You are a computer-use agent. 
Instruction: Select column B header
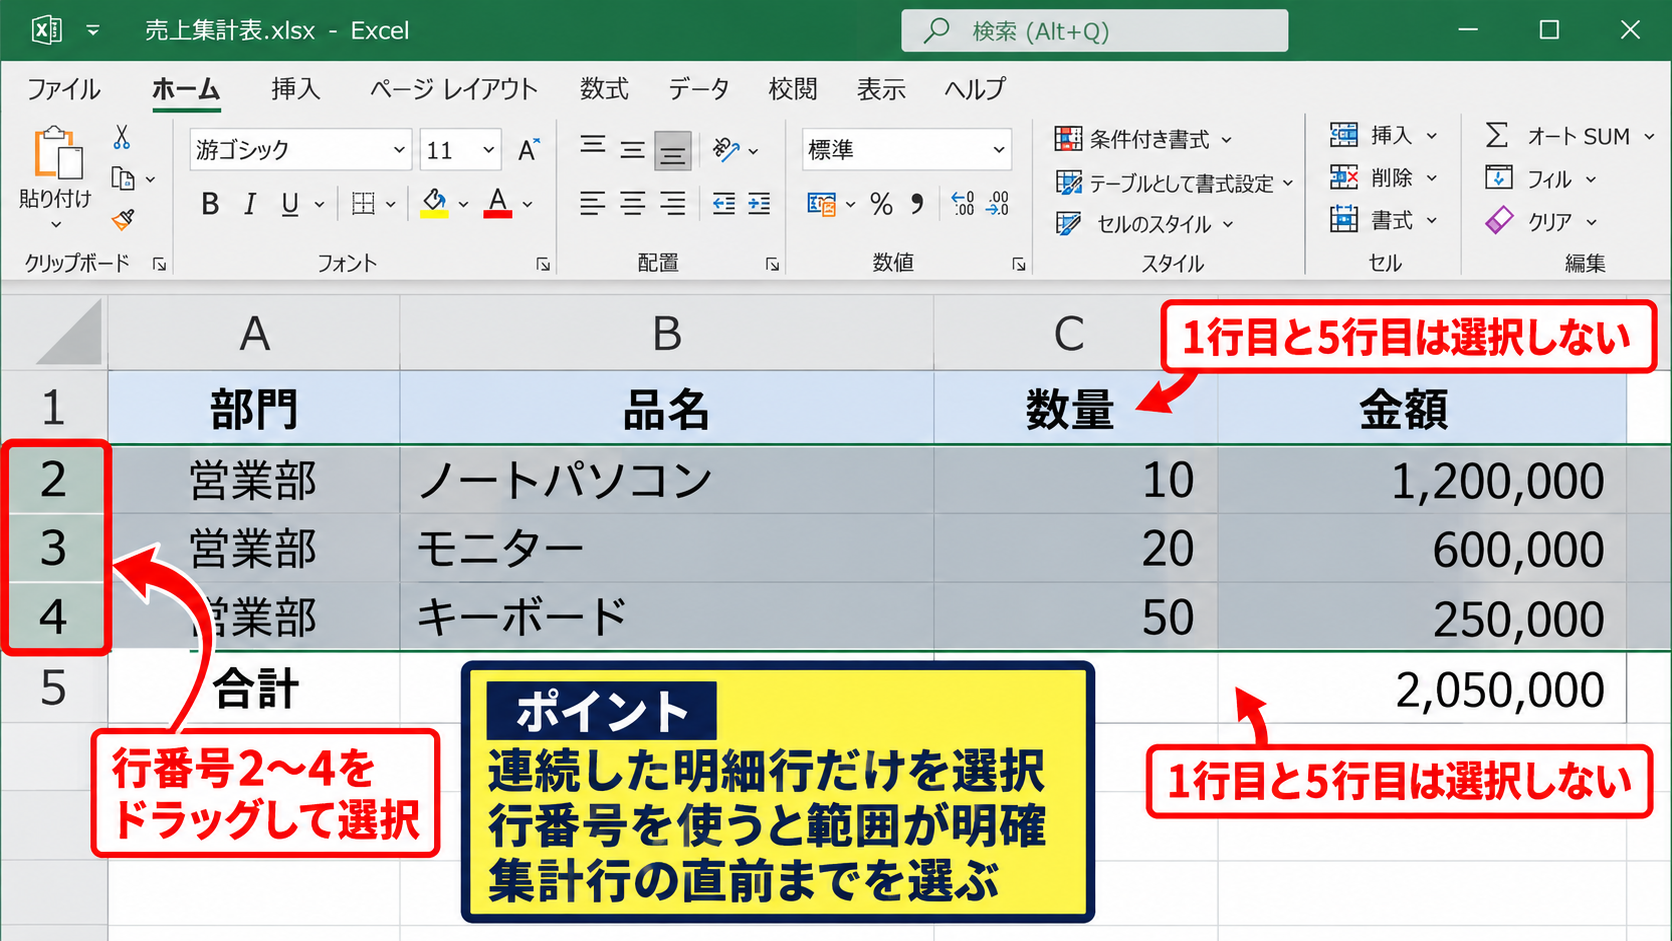[667, 333]
